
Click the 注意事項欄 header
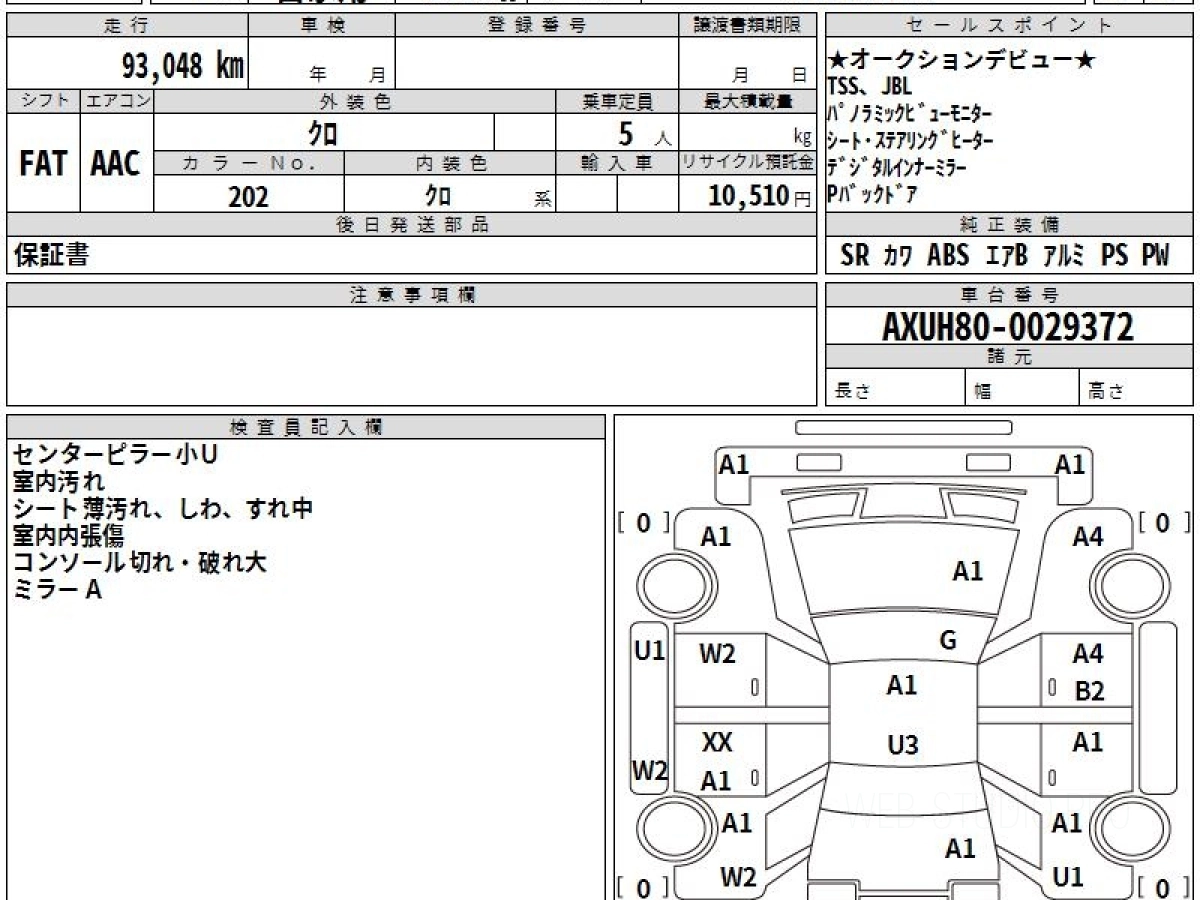point(412,294)
